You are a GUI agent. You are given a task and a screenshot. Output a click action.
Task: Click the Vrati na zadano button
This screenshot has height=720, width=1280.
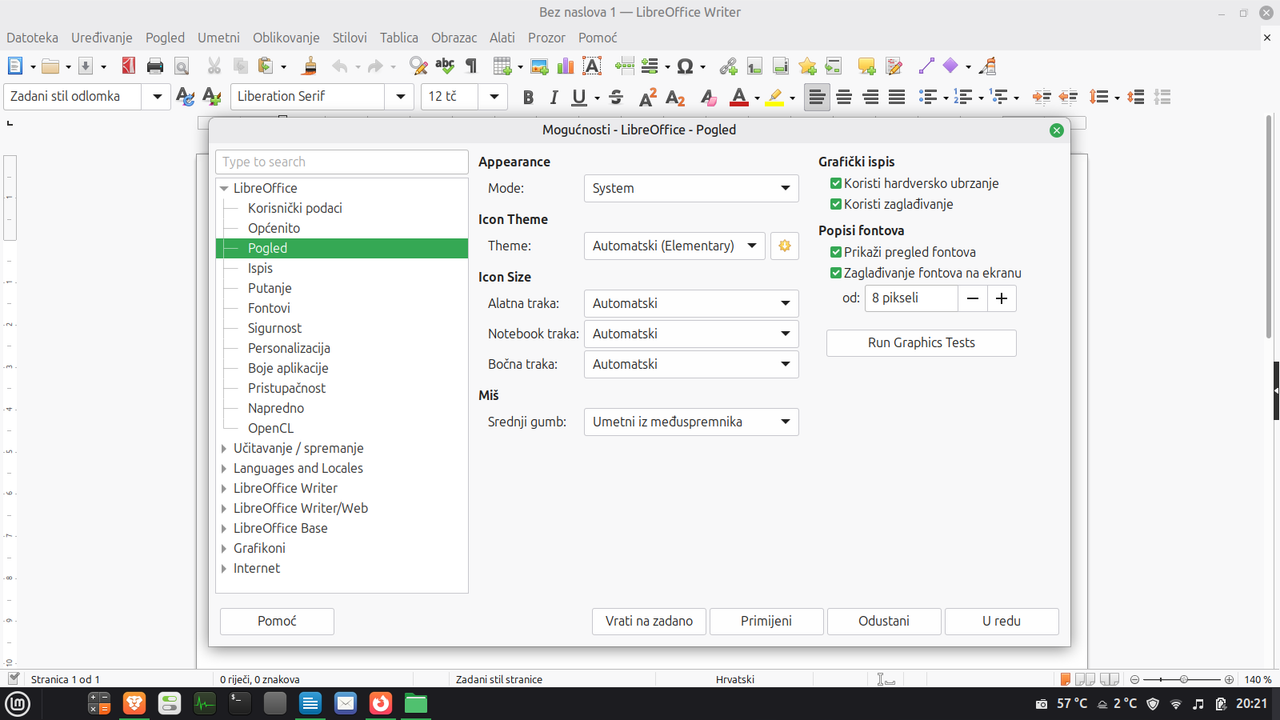[x=649, y=621]
